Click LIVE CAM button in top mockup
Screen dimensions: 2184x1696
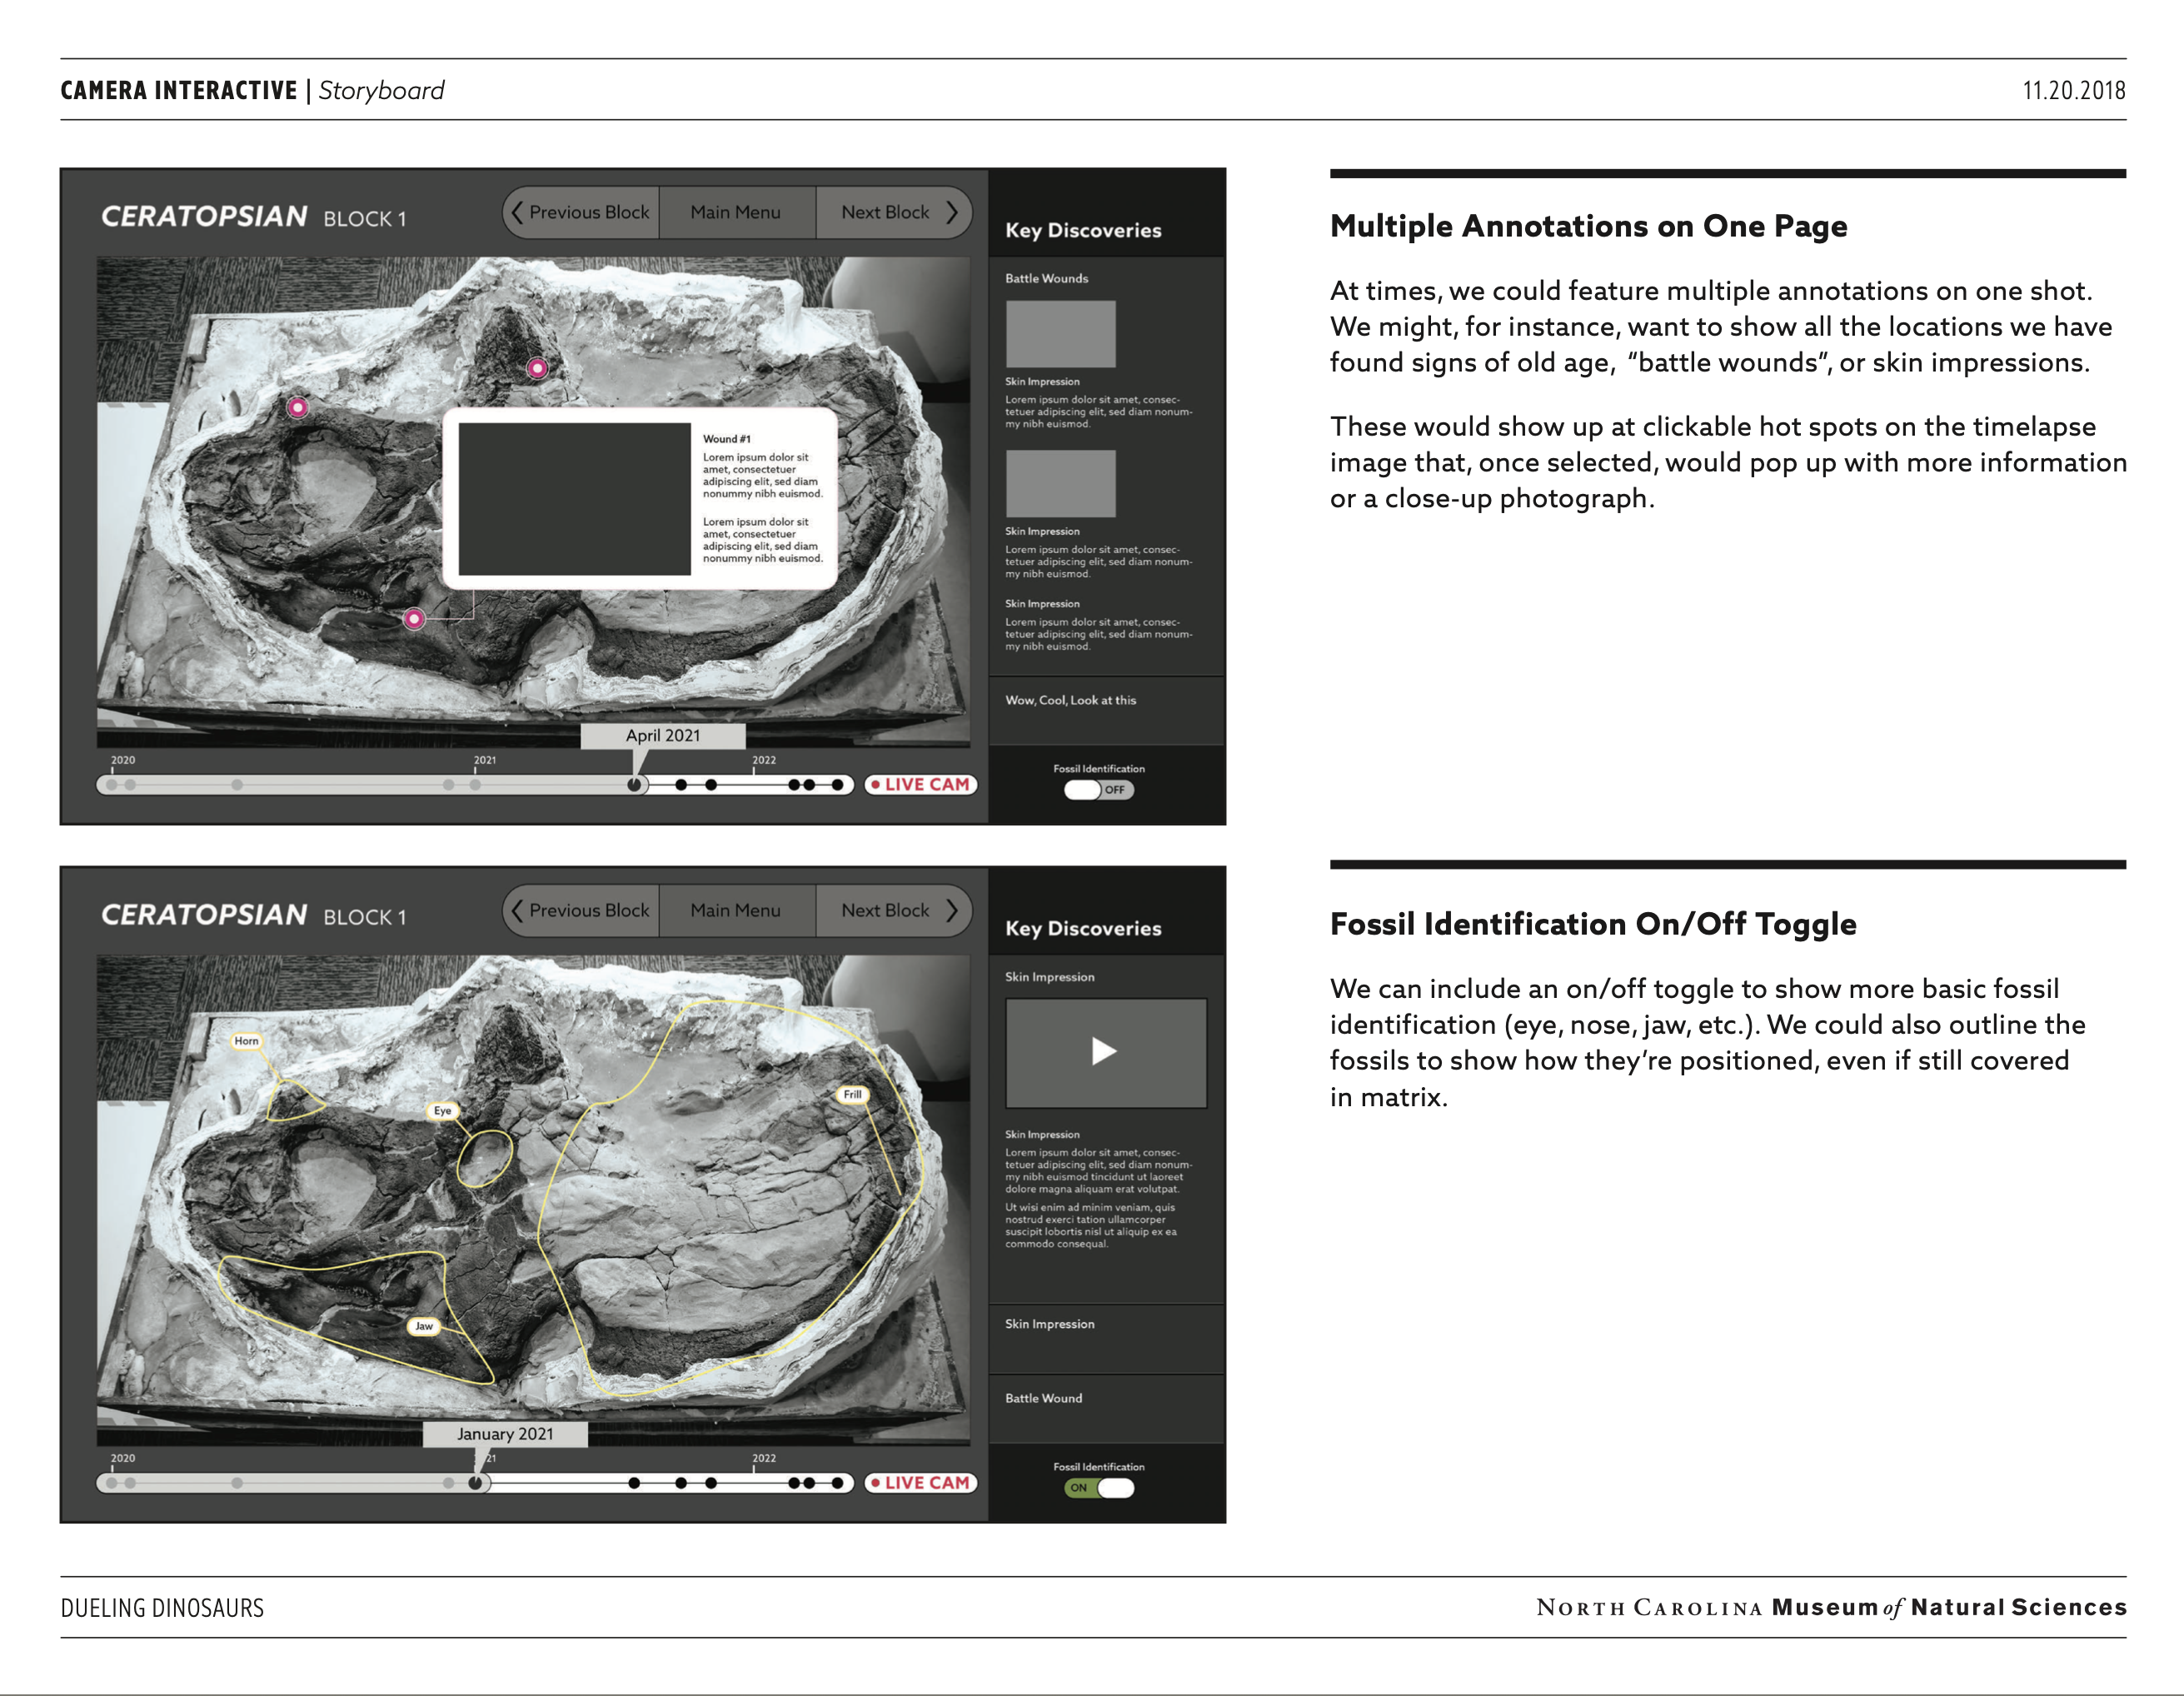pos(921,785)
